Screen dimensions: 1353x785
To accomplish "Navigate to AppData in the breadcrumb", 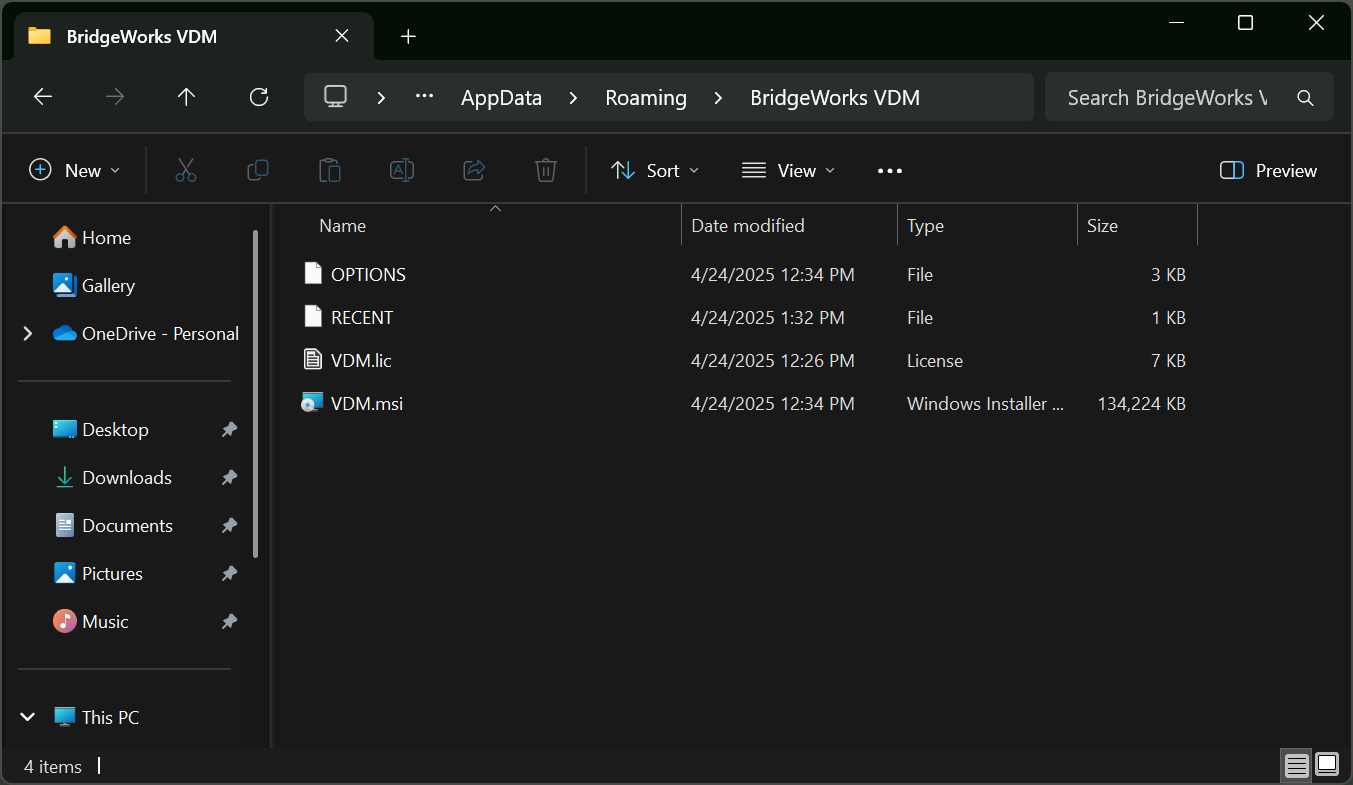I will pyautogui.click(x=501, y=98).
